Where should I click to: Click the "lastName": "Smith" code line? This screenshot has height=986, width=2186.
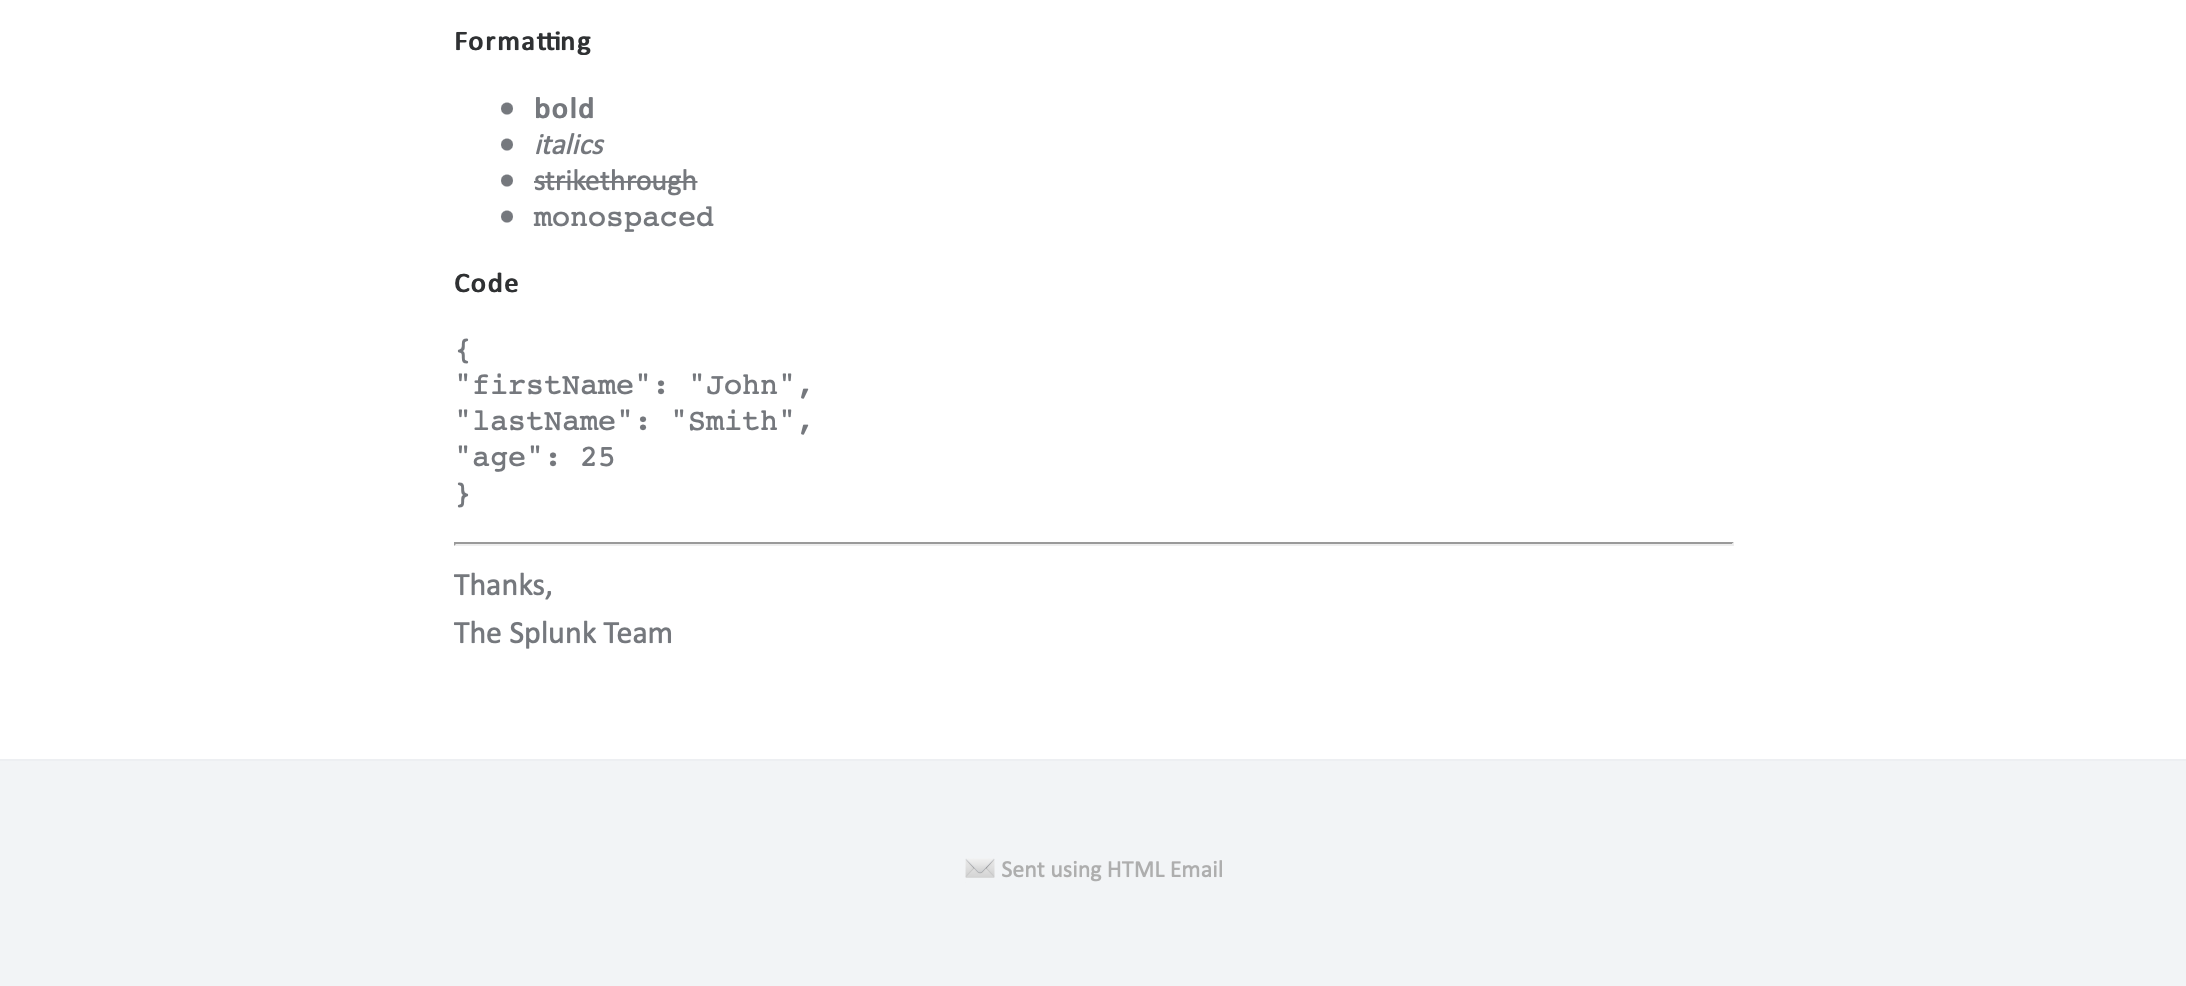tap(633, 421)
